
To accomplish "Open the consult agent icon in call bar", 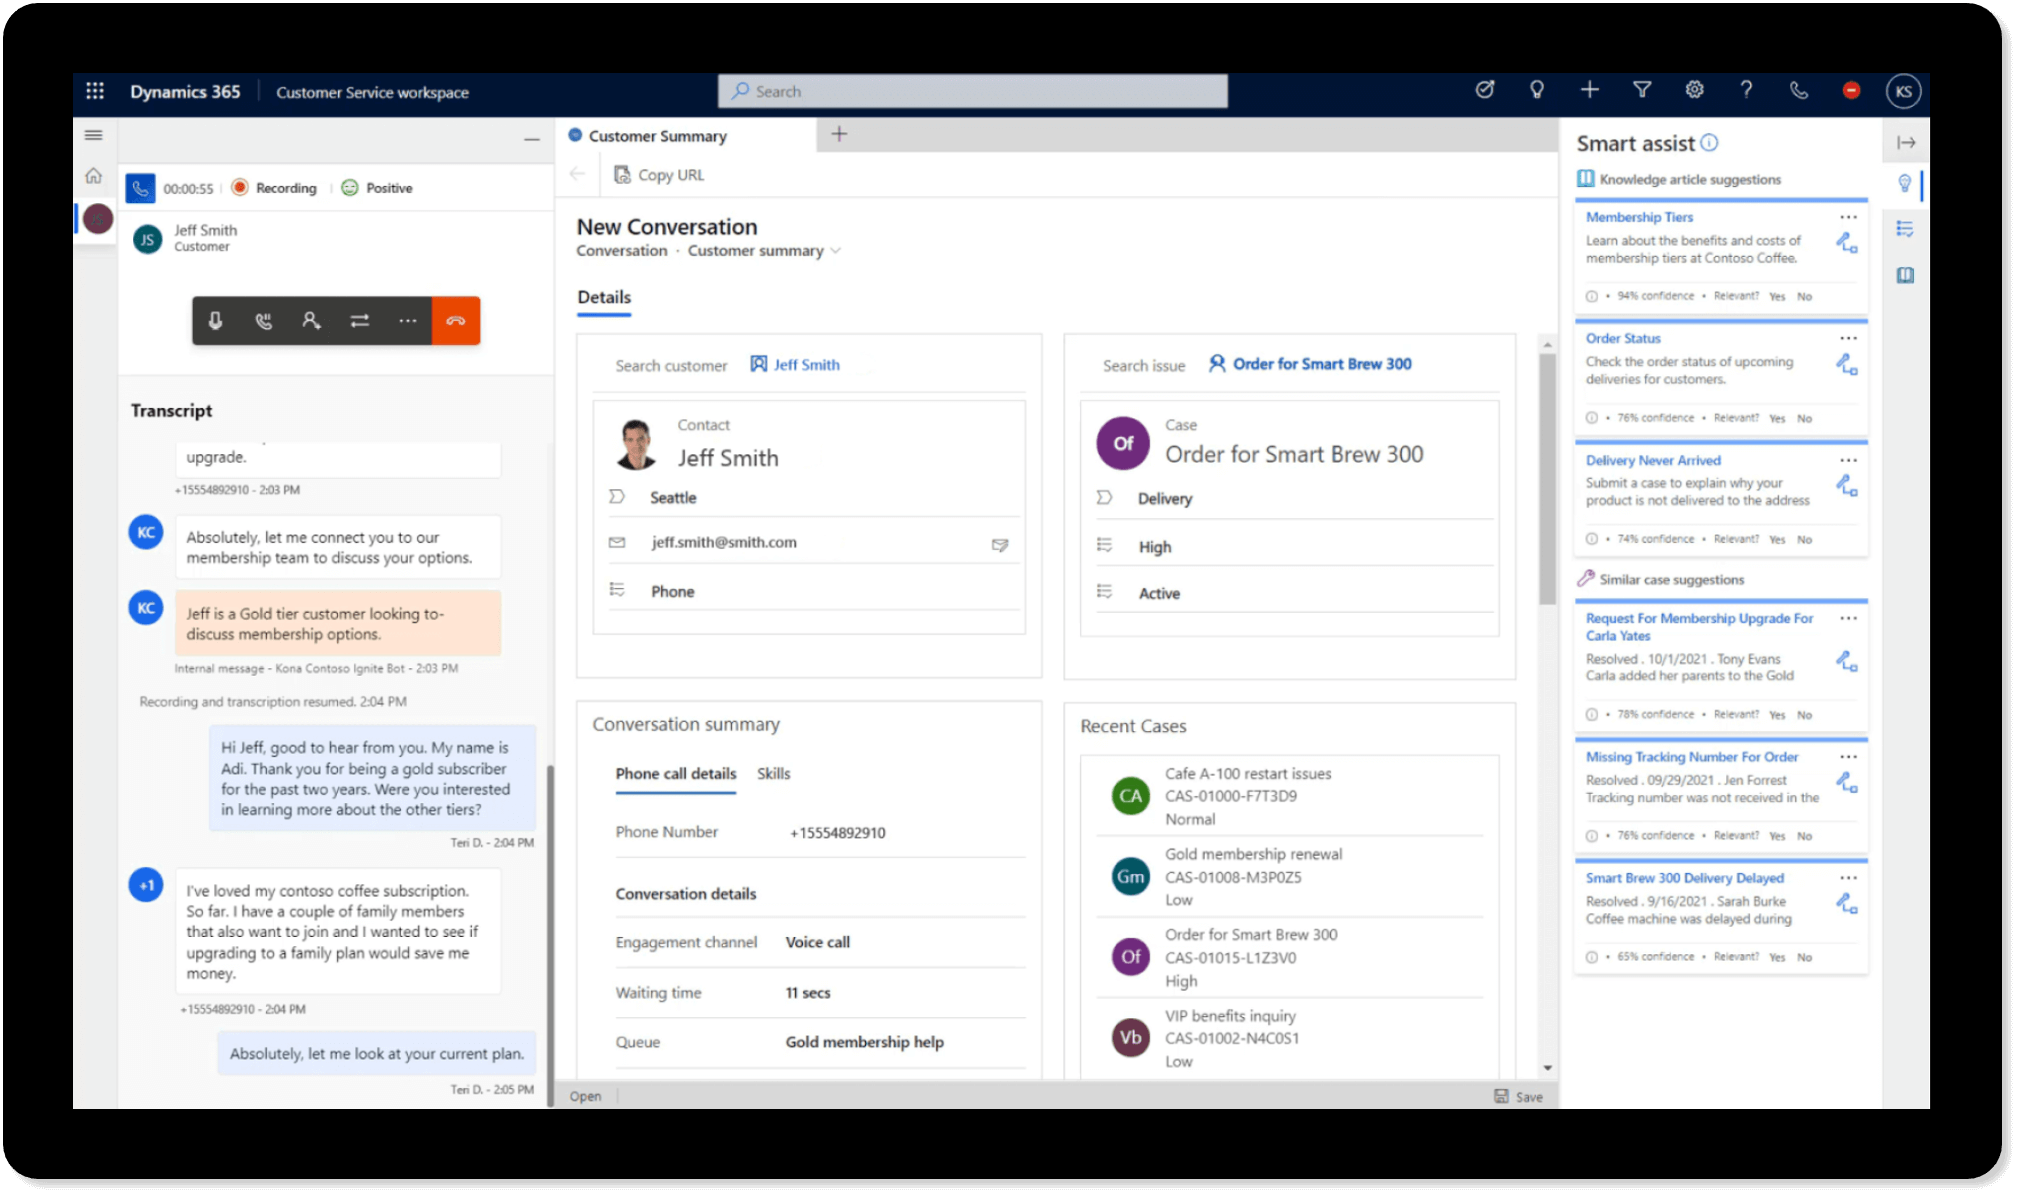I will [x=311, y=321].
